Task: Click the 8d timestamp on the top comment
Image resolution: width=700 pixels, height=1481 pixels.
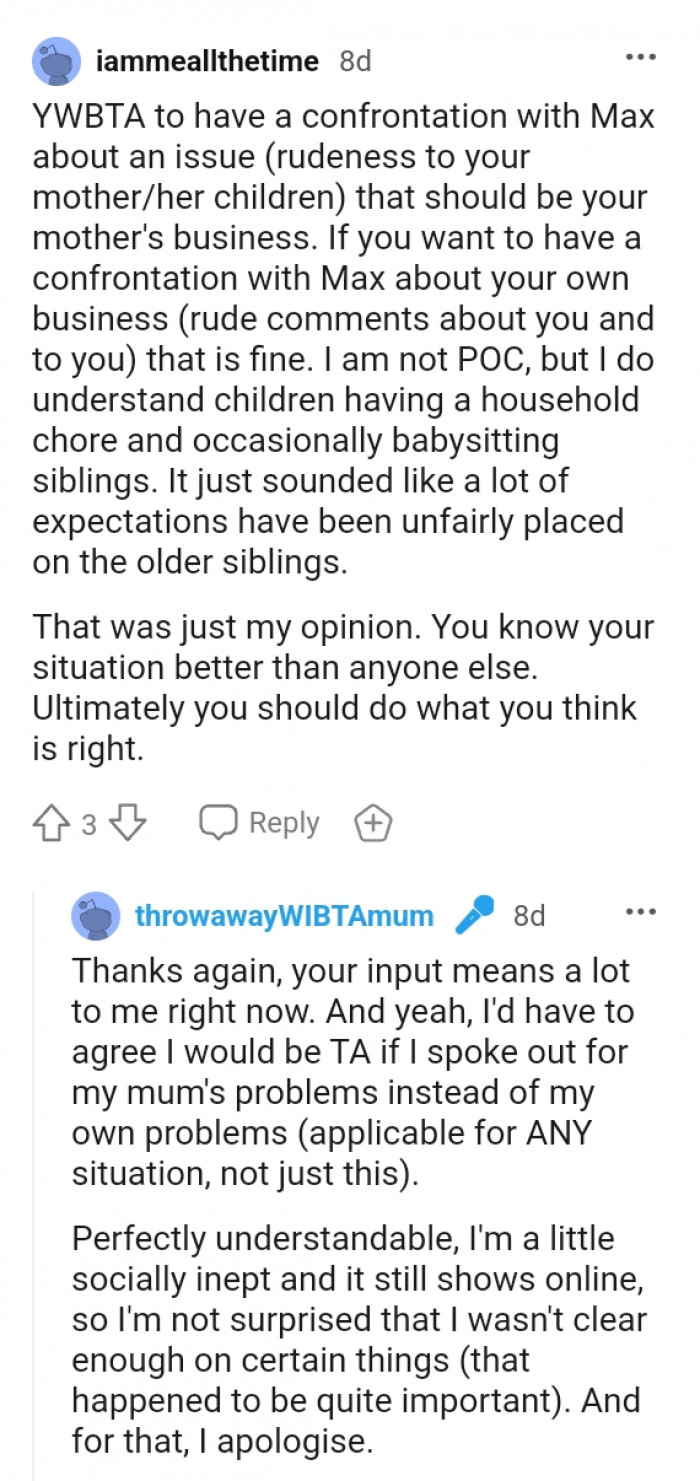Action: [x=356, y=61]
